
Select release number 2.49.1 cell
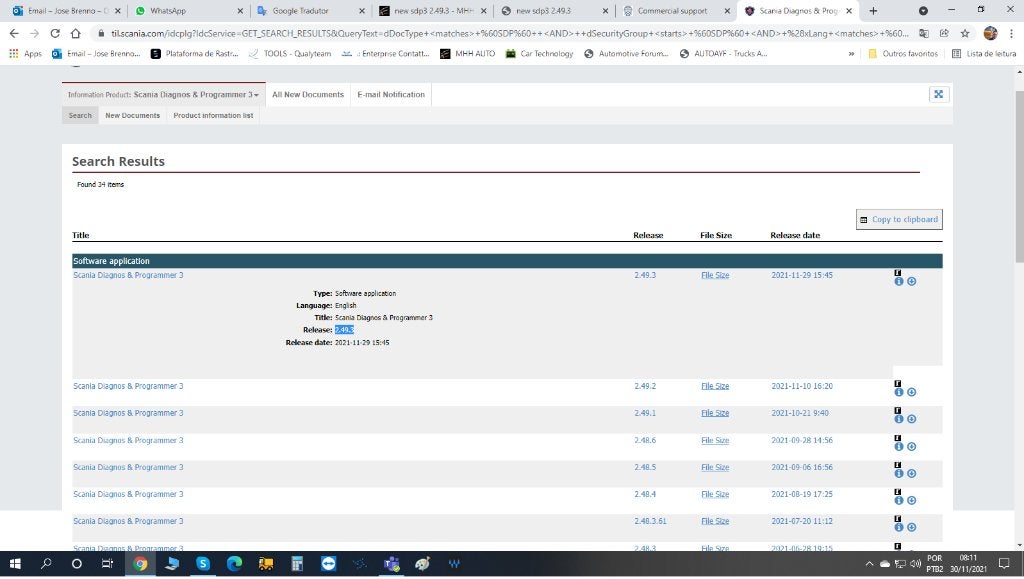click(645, 413)
